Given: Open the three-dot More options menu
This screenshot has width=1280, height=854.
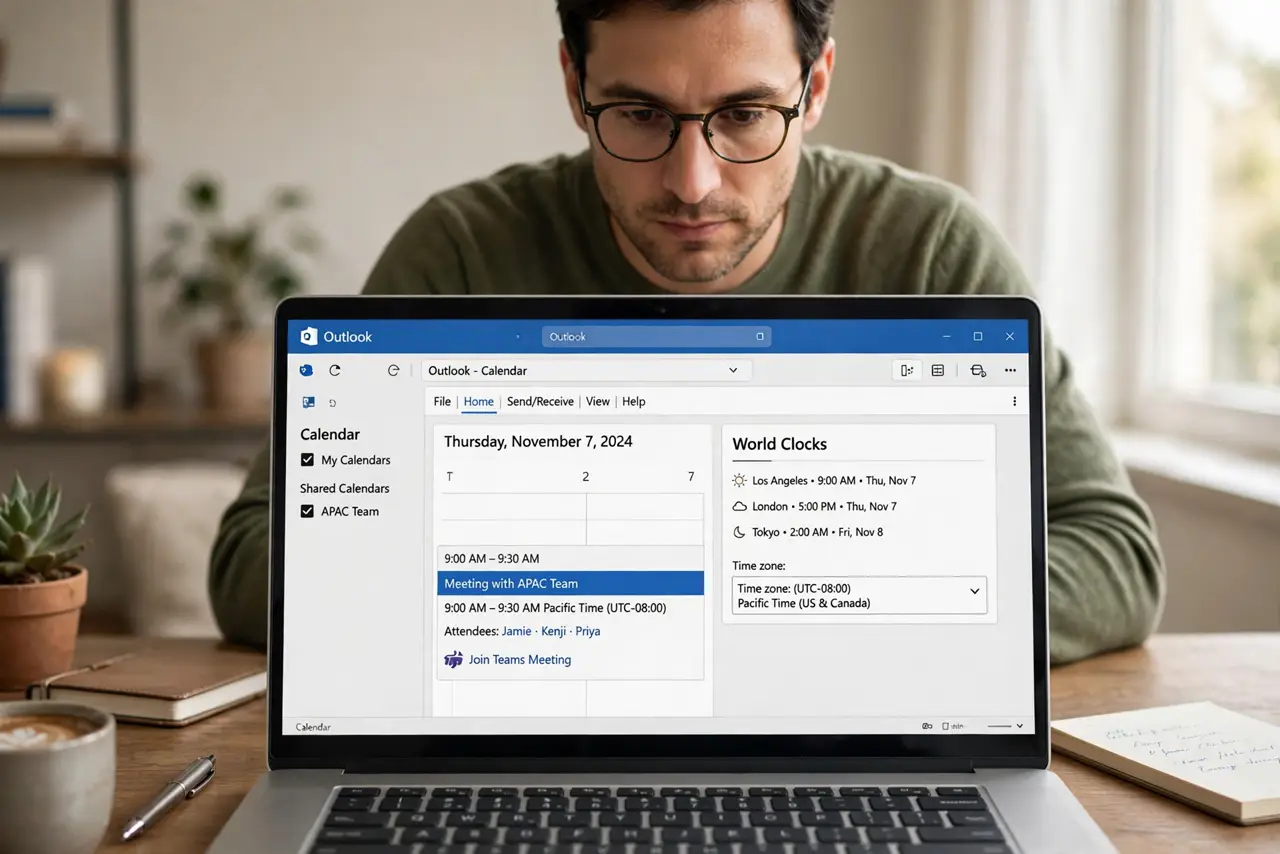Looking at the screenshot, I should point(1010,370).
